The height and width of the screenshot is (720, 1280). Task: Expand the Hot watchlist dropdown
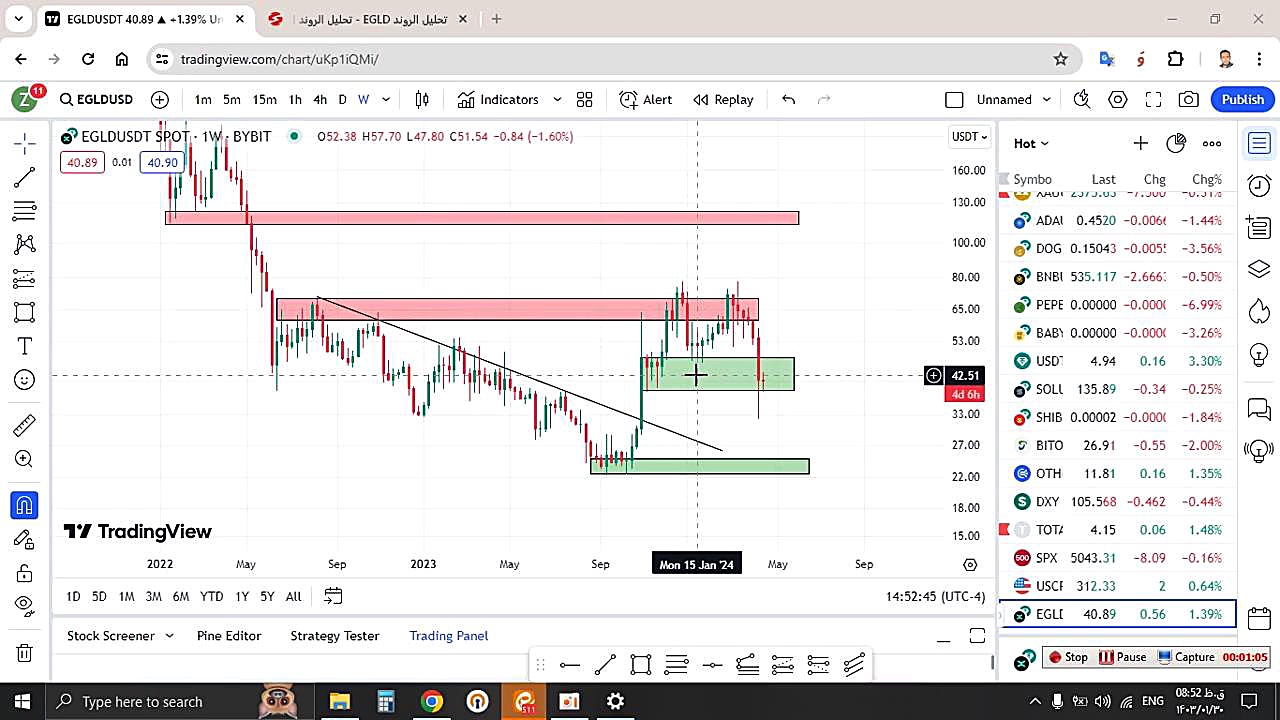[1031, 143]
